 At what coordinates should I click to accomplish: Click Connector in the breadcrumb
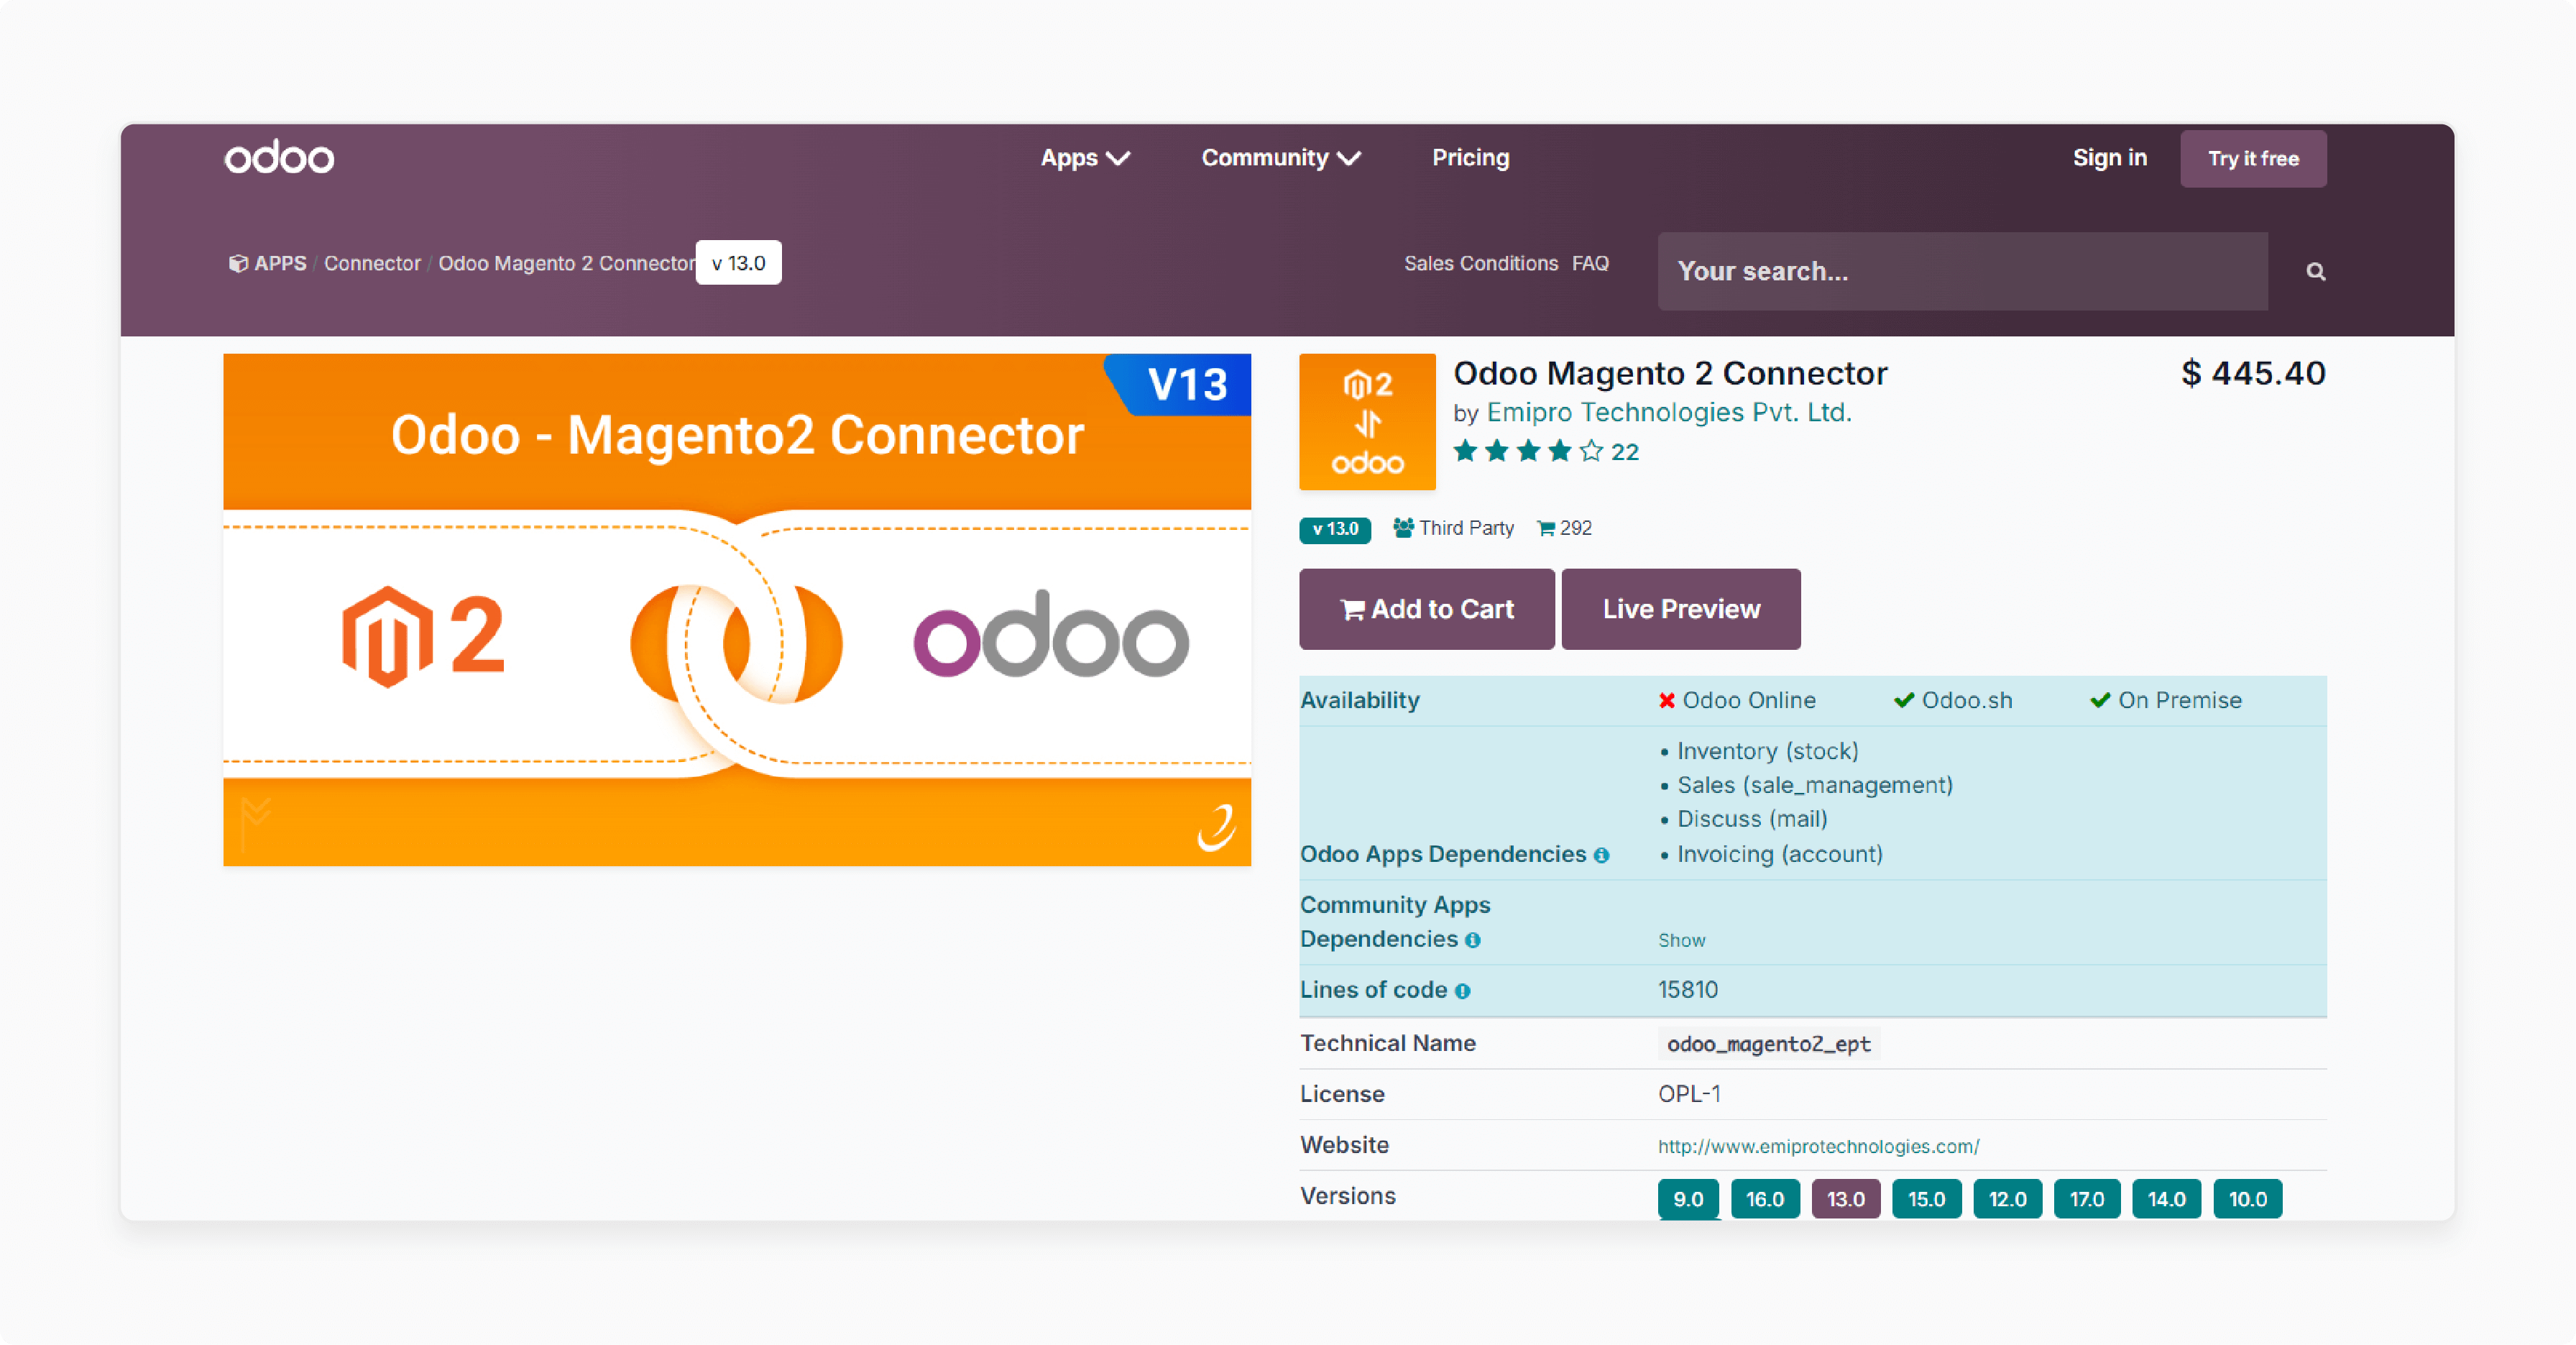372,263
